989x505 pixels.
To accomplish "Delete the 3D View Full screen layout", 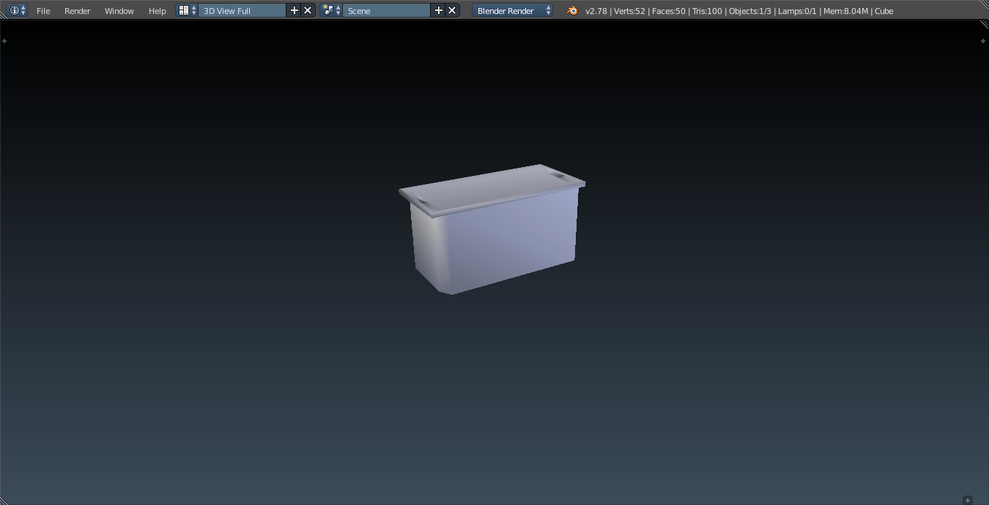I will click(x=308, y=10).
